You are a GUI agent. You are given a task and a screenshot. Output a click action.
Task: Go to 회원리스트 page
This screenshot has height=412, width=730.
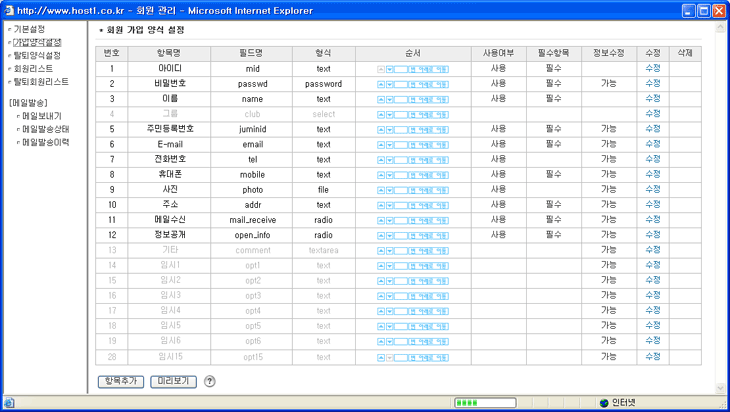coord(34,69)
